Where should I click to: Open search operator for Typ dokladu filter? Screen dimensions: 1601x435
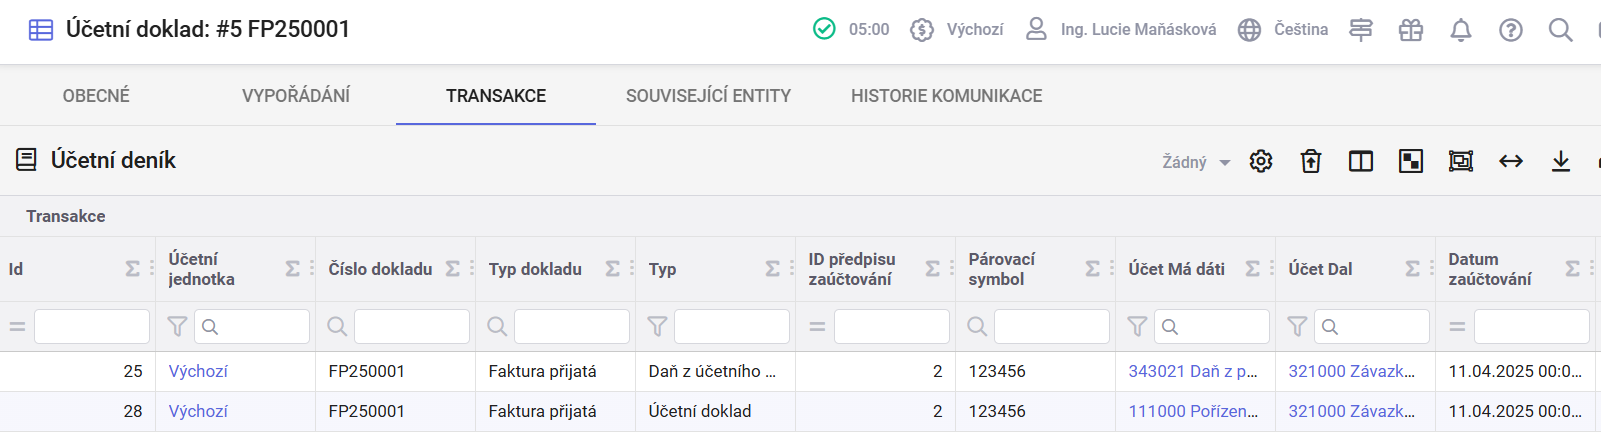tap(497, 326)
